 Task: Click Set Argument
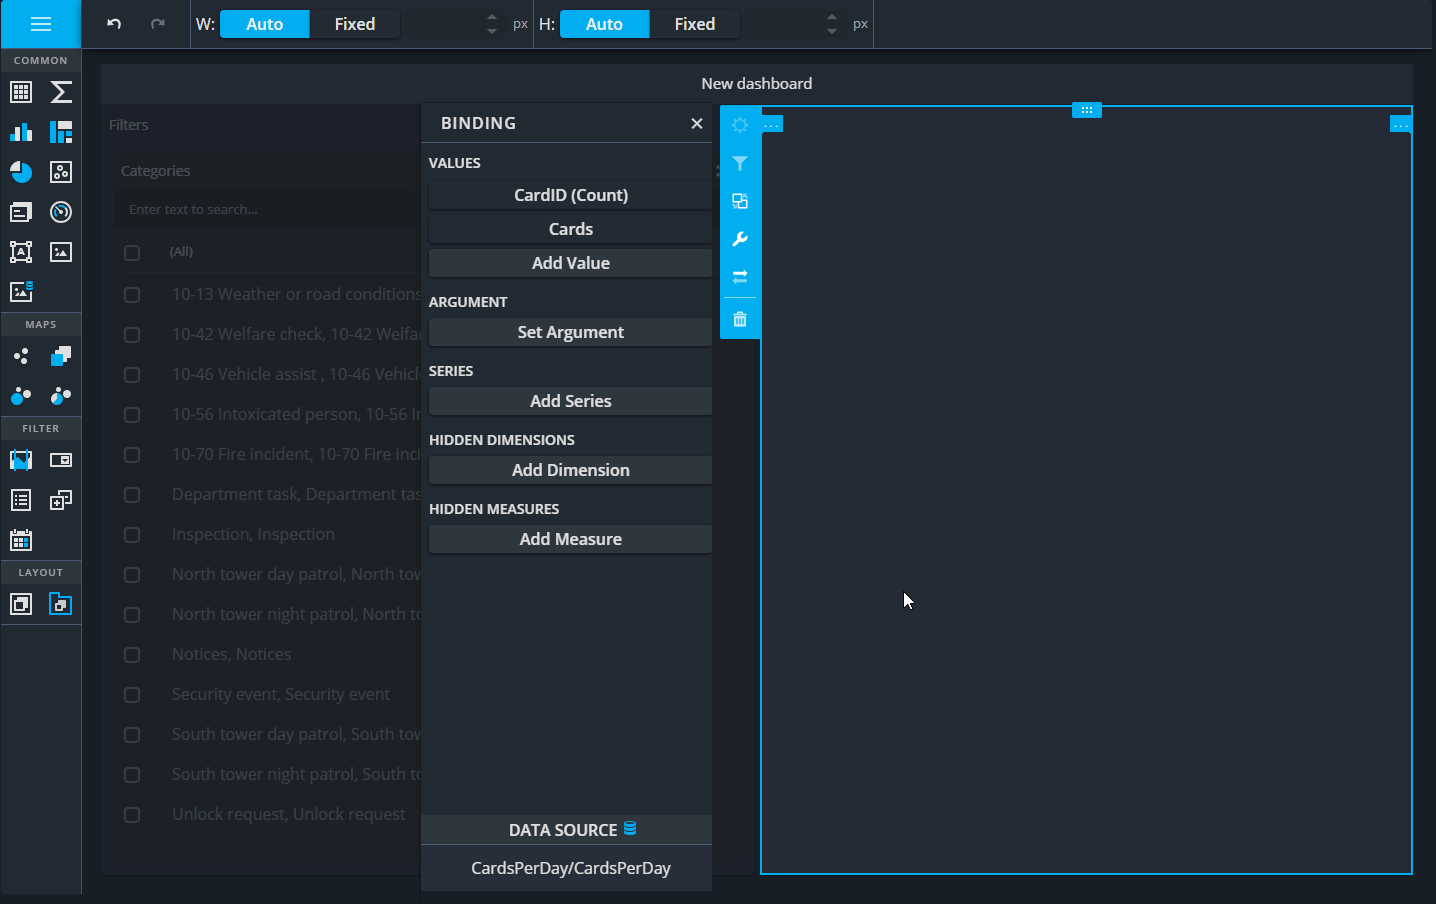point(570,332)
